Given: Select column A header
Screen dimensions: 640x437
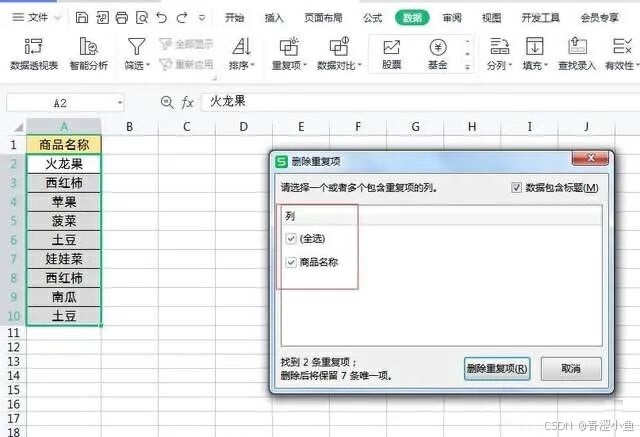Looking at the screenshot, I should pyautogui.click(x=64, y=127).
